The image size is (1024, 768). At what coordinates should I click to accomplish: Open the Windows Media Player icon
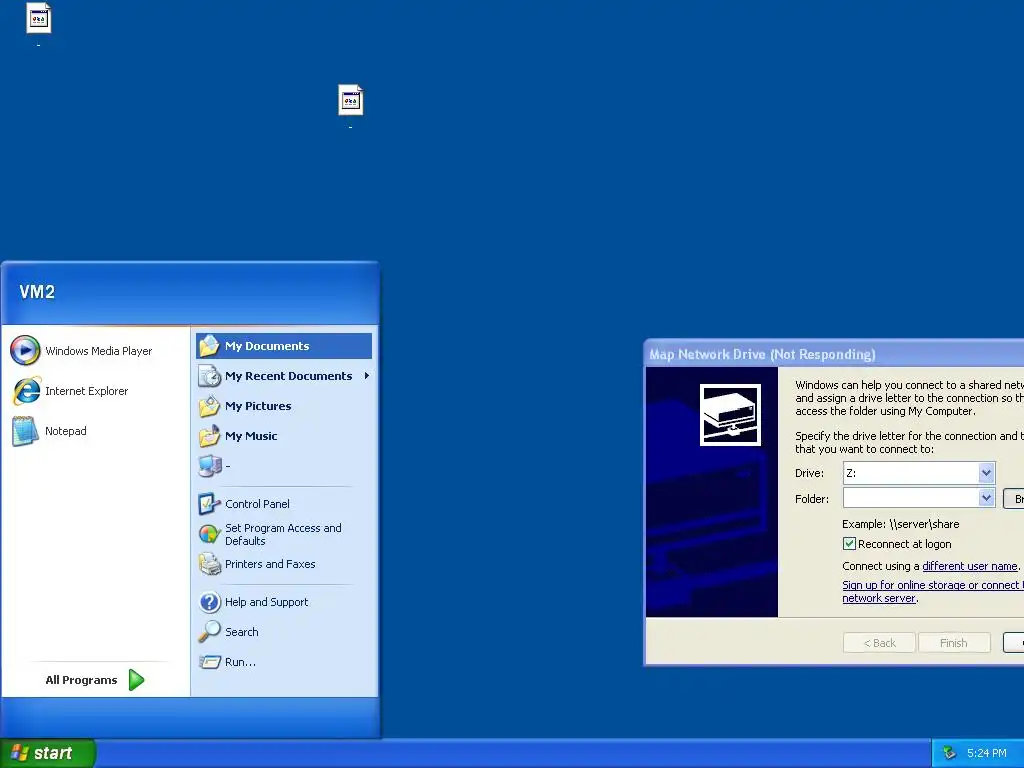(x=25, y=351)
